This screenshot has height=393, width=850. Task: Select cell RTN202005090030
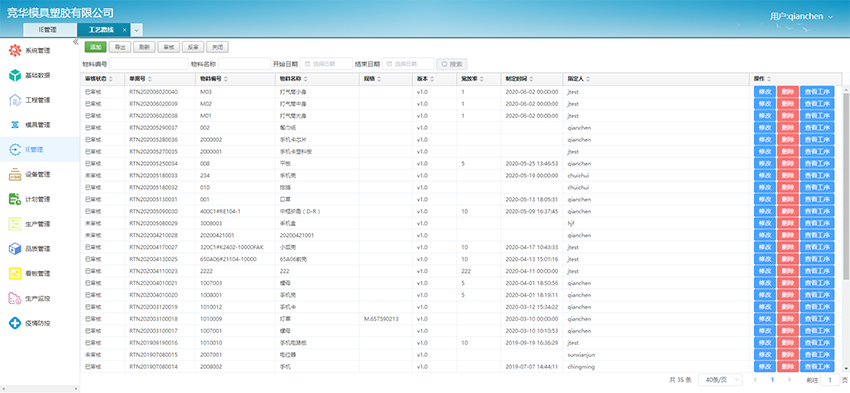(x=154, y=211)
